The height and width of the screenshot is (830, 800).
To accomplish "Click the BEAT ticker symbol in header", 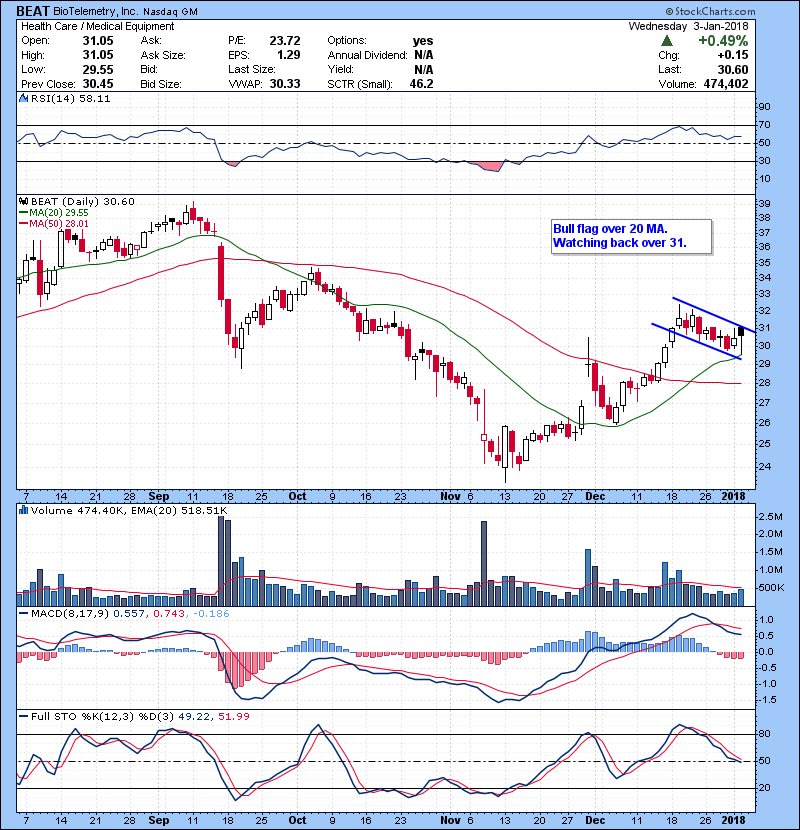I will (33, 11).
